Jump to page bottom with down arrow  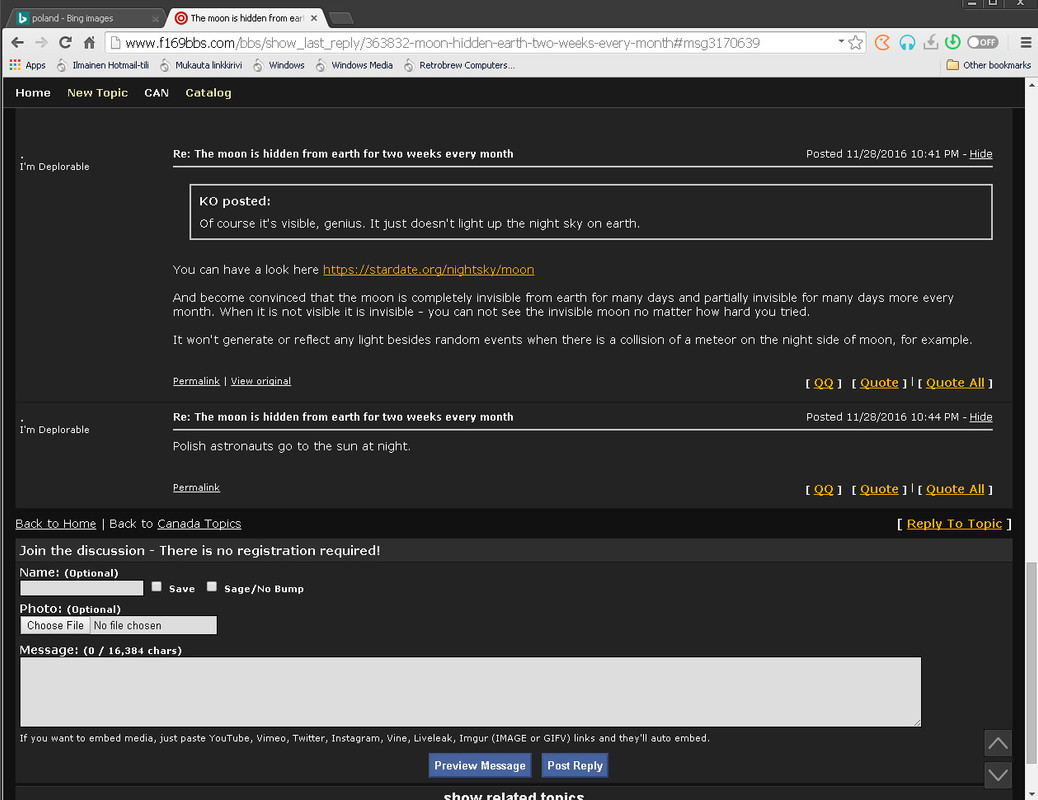point(998,775)
